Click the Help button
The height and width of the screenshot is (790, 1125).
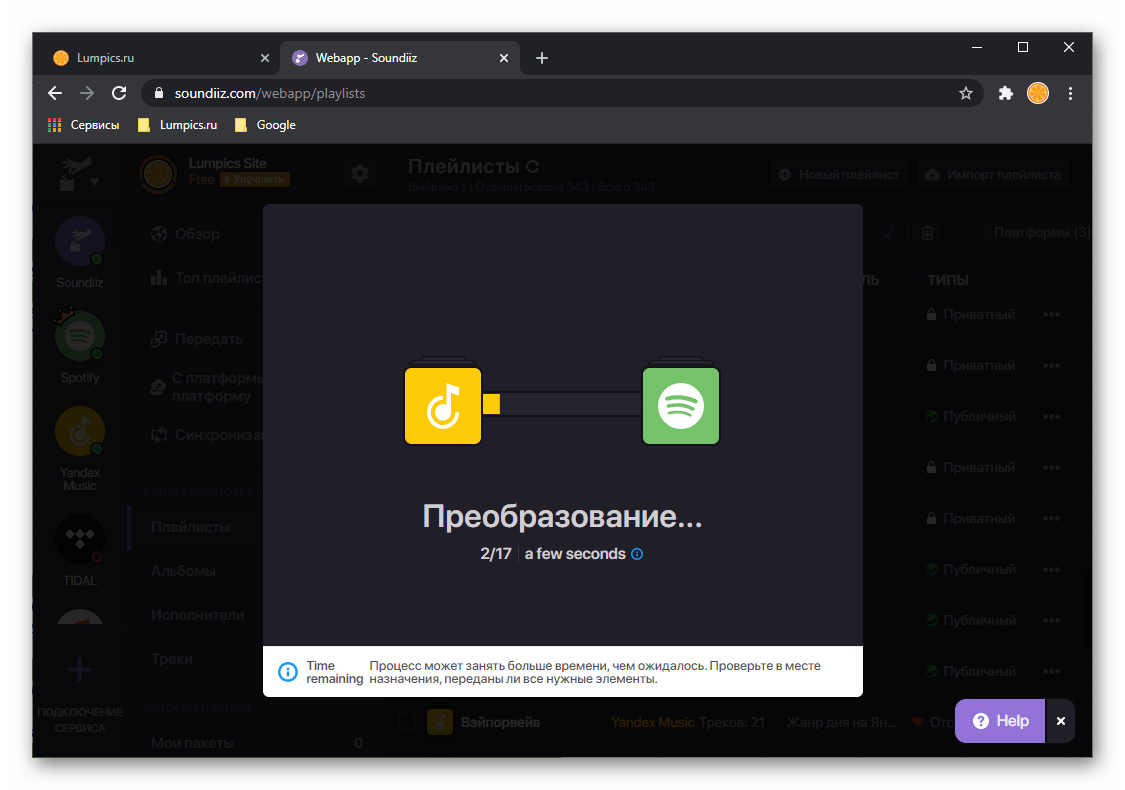[1000, 721]
